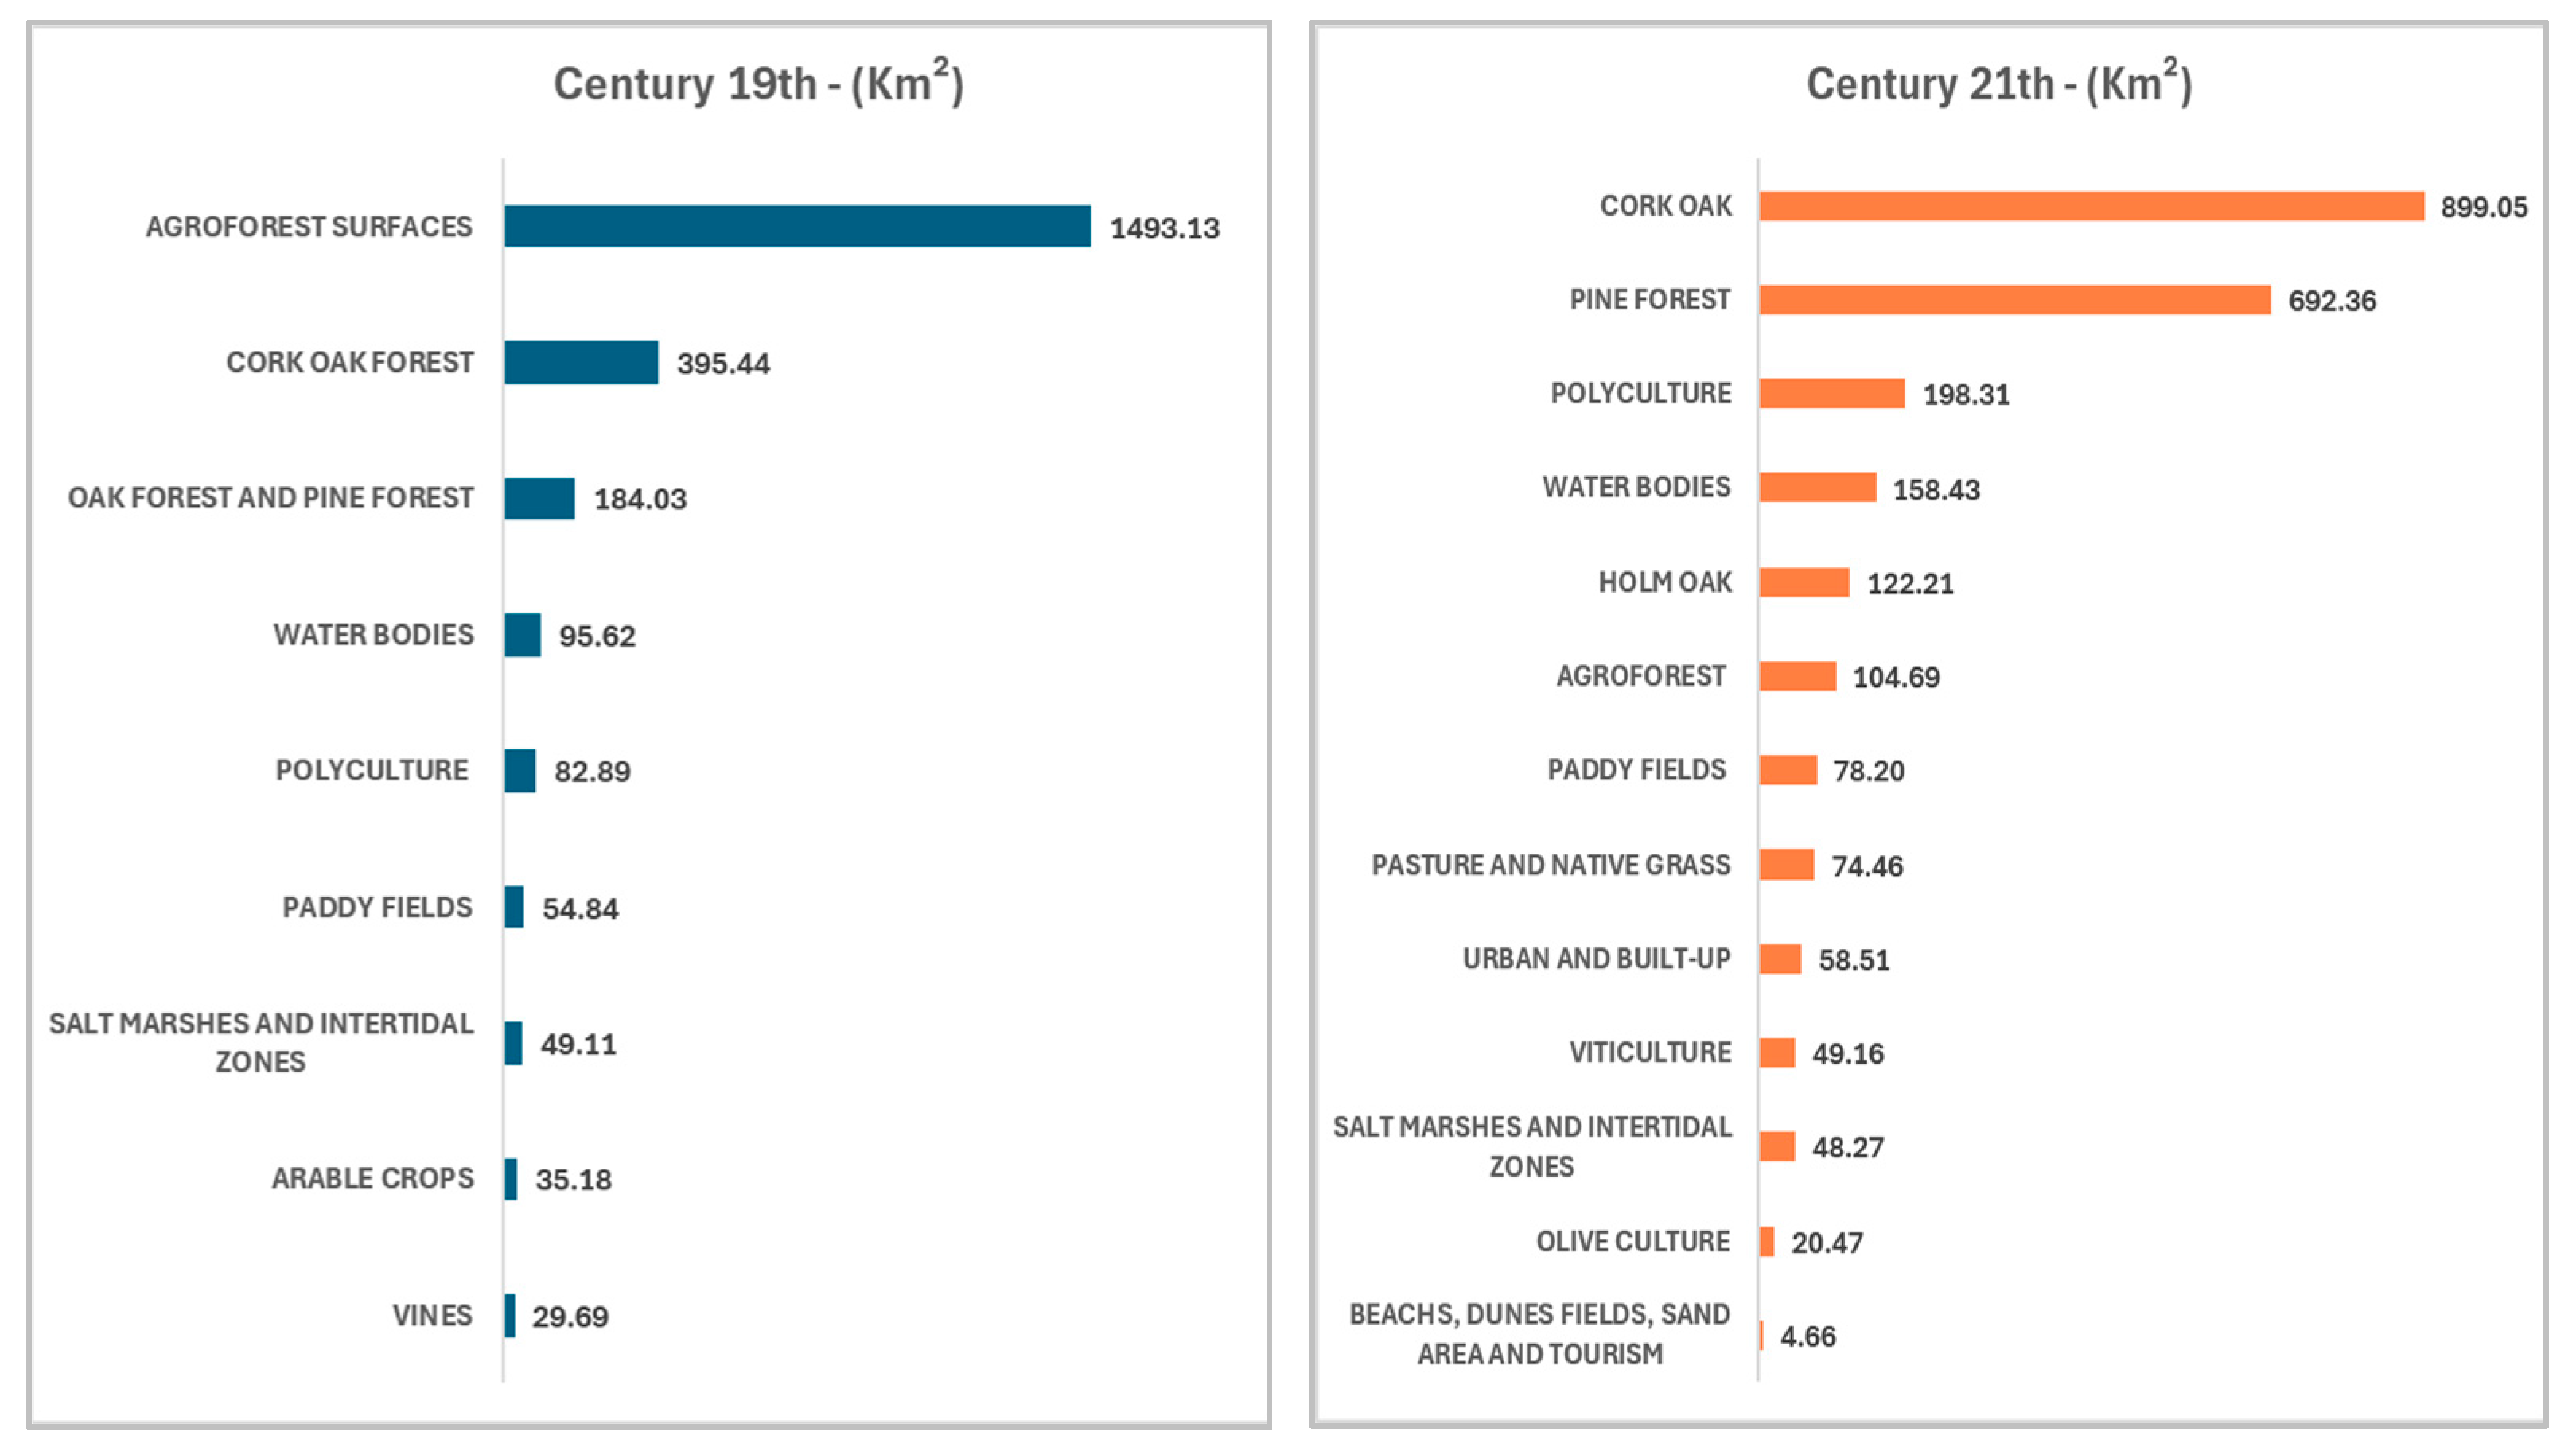The image size is (2576, 1455).
Task: Click the Cork Oak Forest blue bar
Action: [x=581, y=362]
